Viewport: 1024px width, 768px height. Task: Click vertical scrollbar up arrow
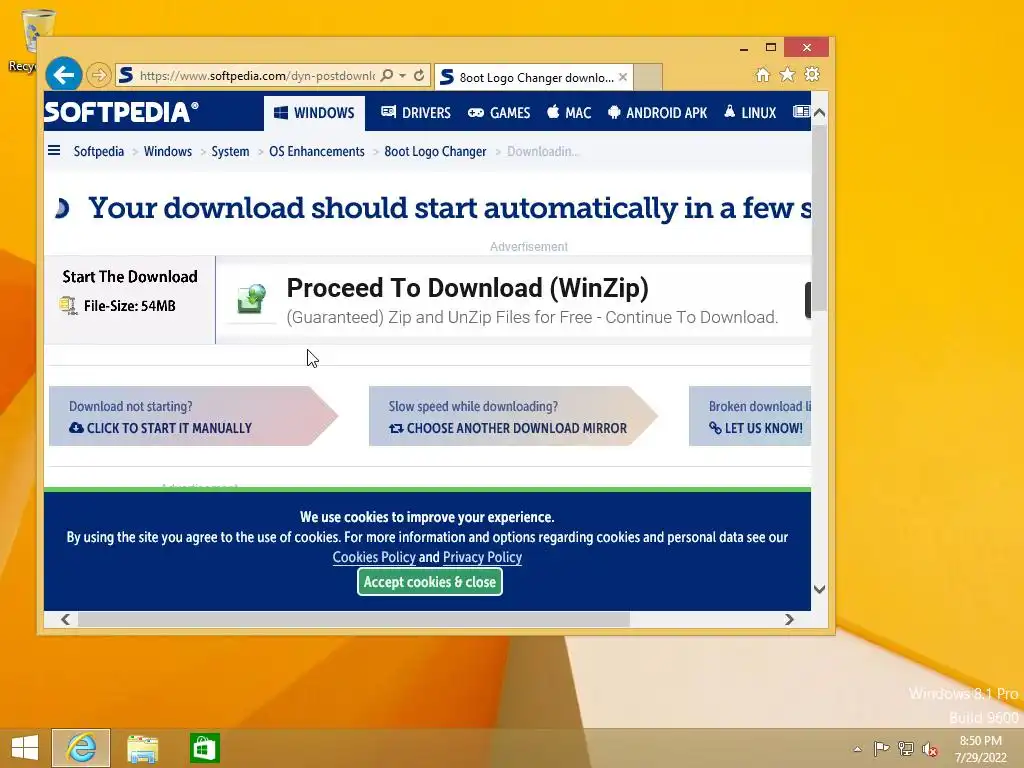click(x=819, y=112)
